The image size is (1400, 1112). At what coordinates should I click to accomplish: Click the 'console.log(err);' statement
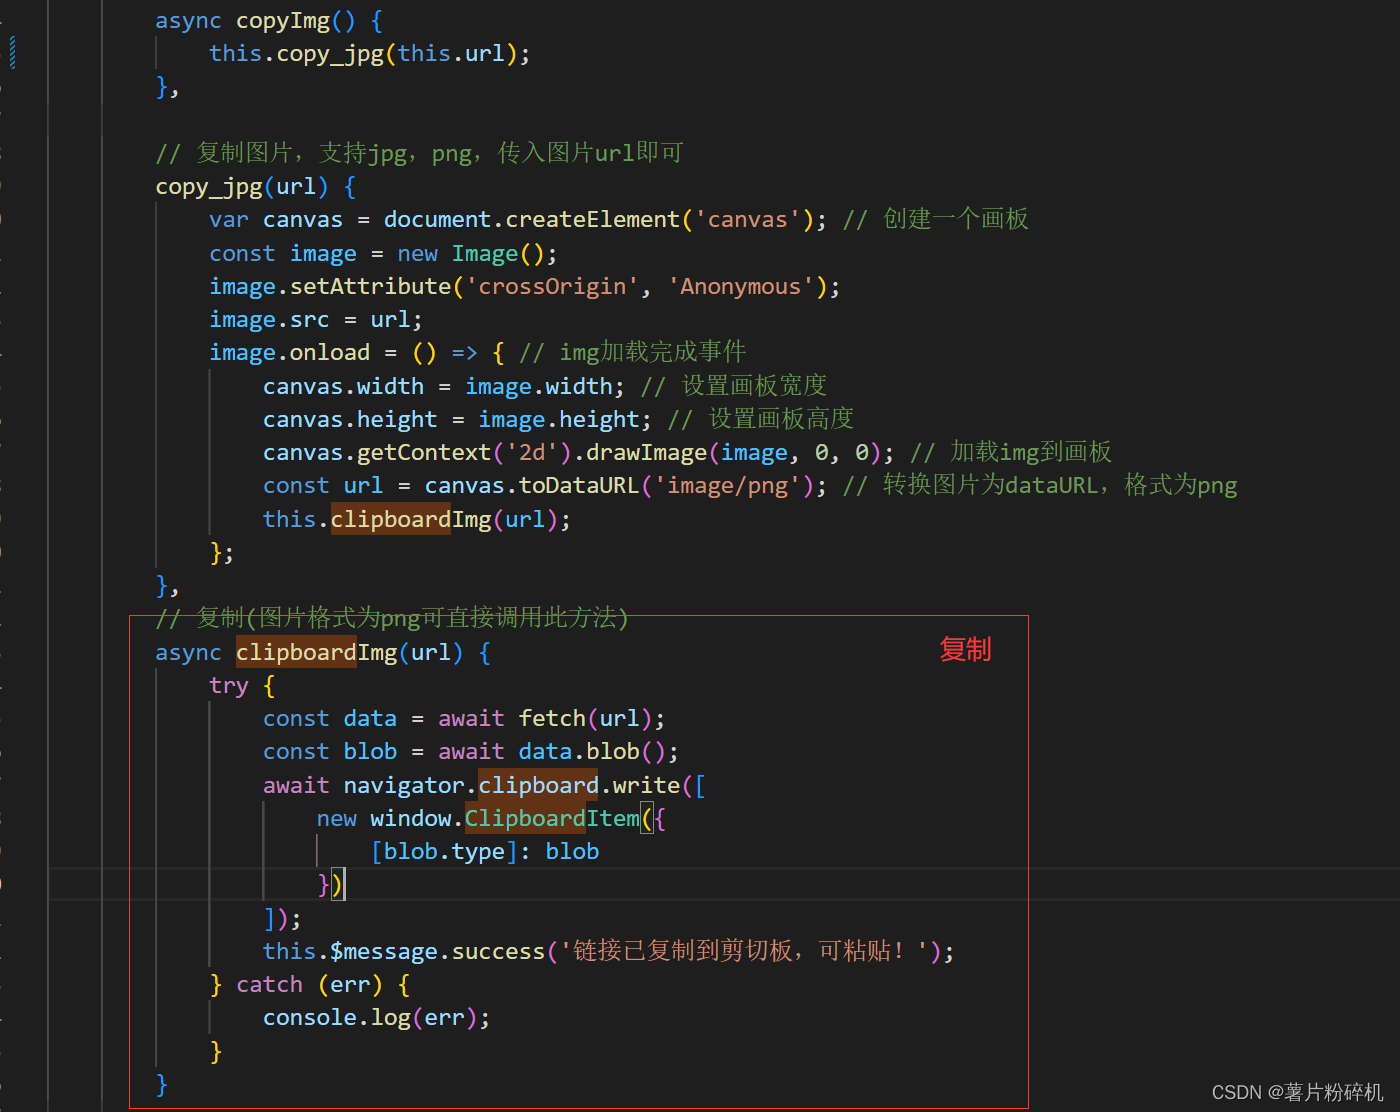(377, 1018)
